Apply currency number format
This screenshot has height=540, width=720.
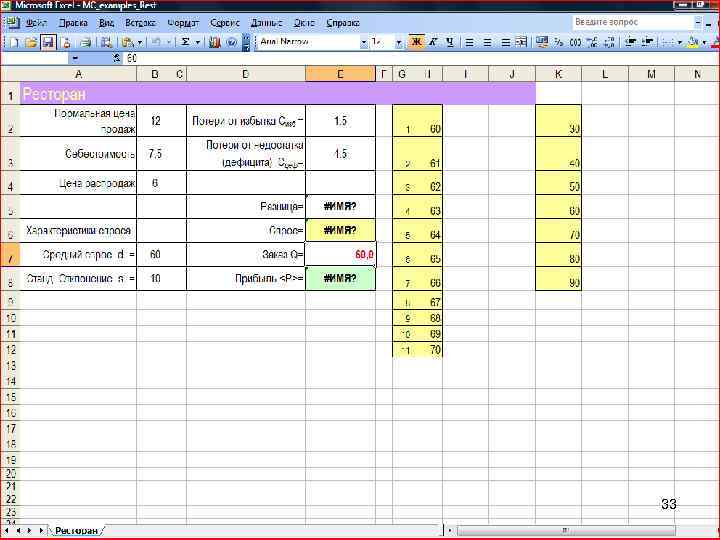point(542,42)
